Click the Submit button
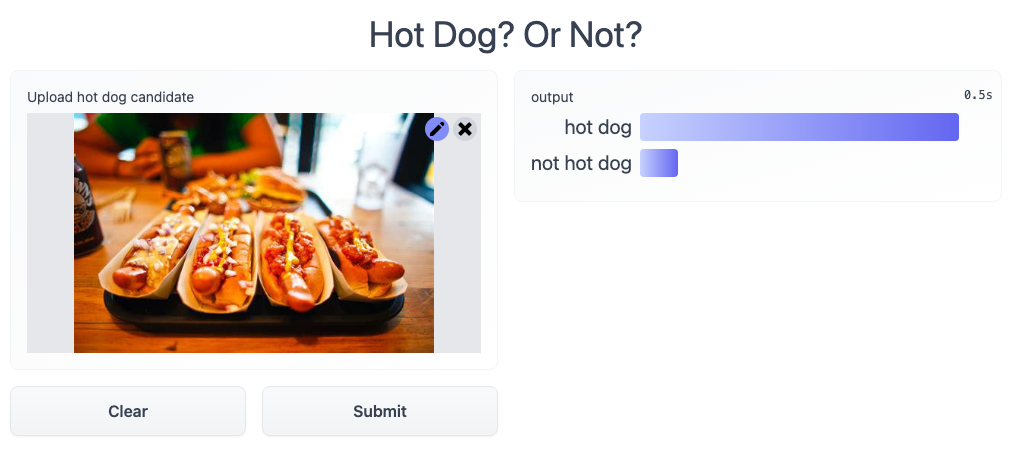Screen dimensions: 1011x460 point(380,411)
